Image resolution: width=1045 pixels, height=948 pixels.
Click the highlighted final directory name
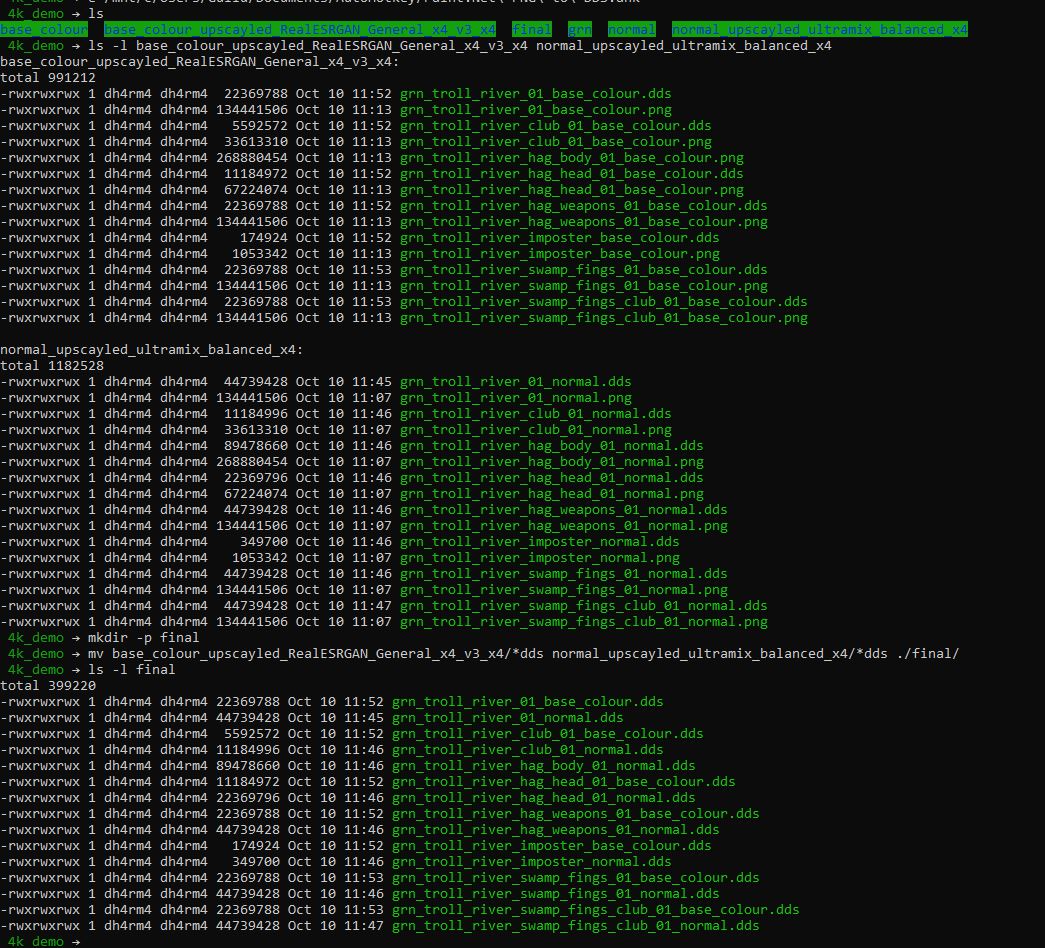click(x=532, y=29)
